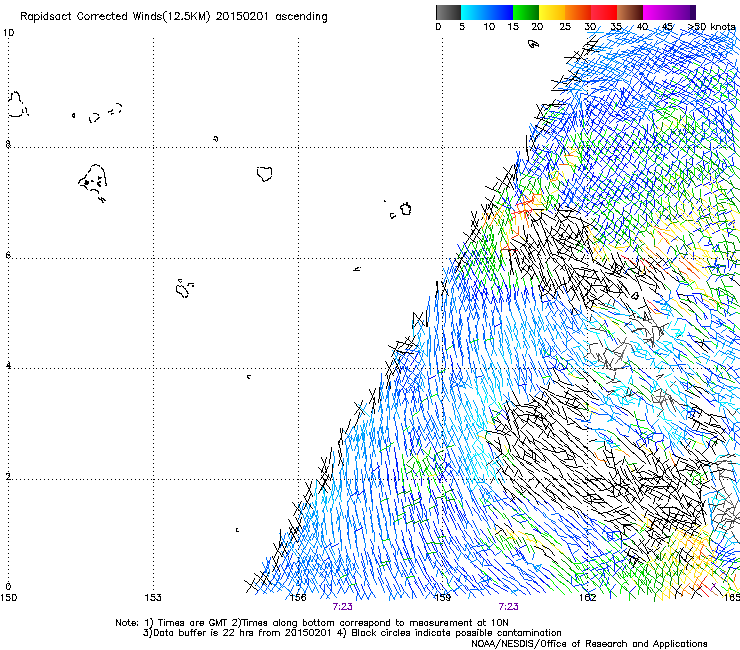This screenshot has width=740, height=650.
Task: Click the purple '7:23' time between 156 and 159
Action: pyautogui.click(x=342, y=607)
